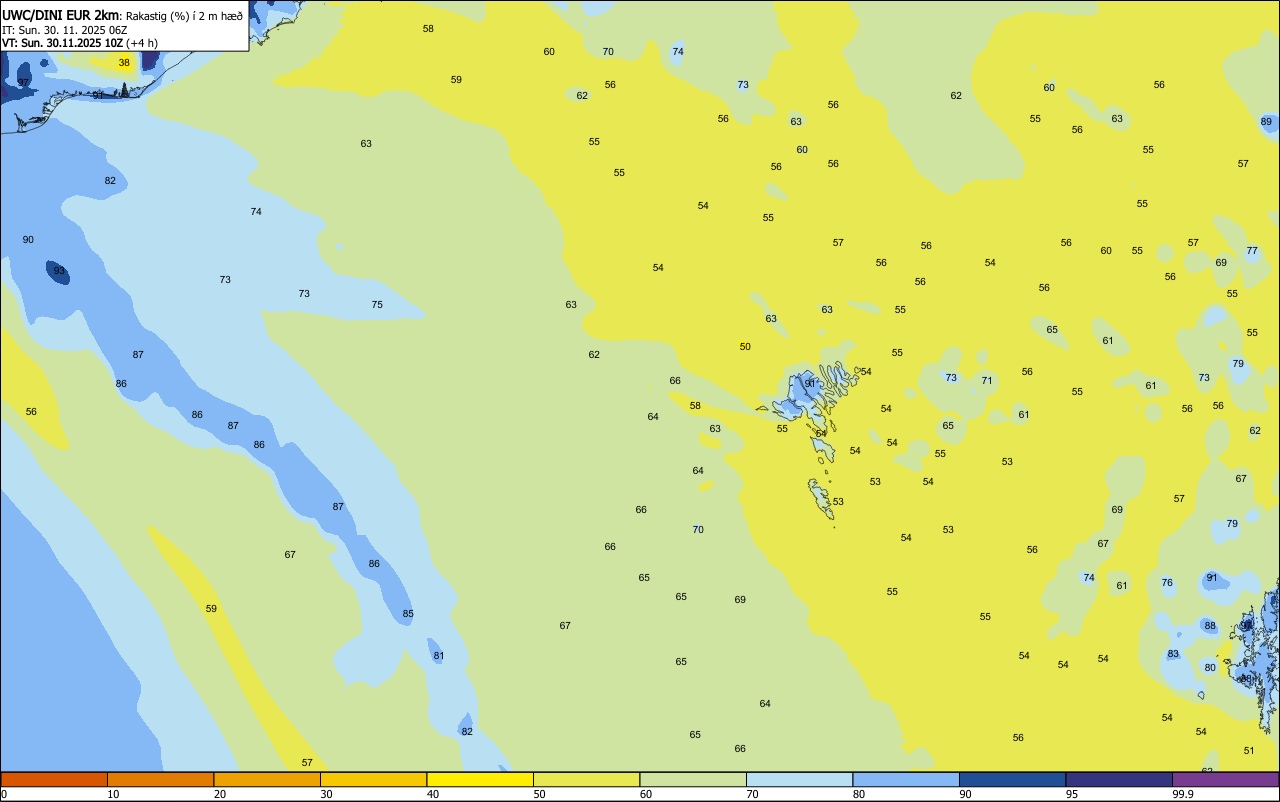Click the title text 'UWC/DINI EUR 2km'
This screenshot has height=802, width=1280.
tap(60, 15)
